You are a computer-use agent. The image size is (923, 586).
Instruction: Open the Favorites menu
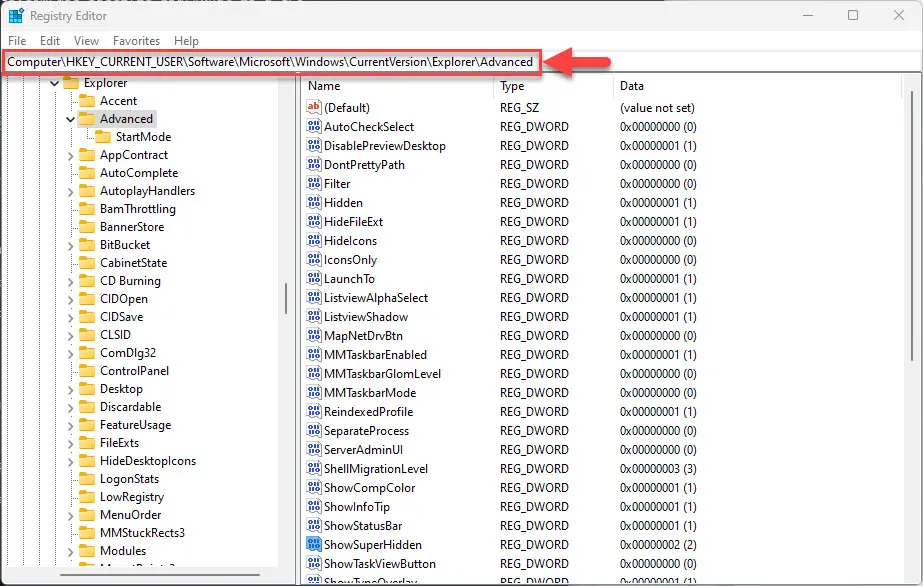[137, 41]
